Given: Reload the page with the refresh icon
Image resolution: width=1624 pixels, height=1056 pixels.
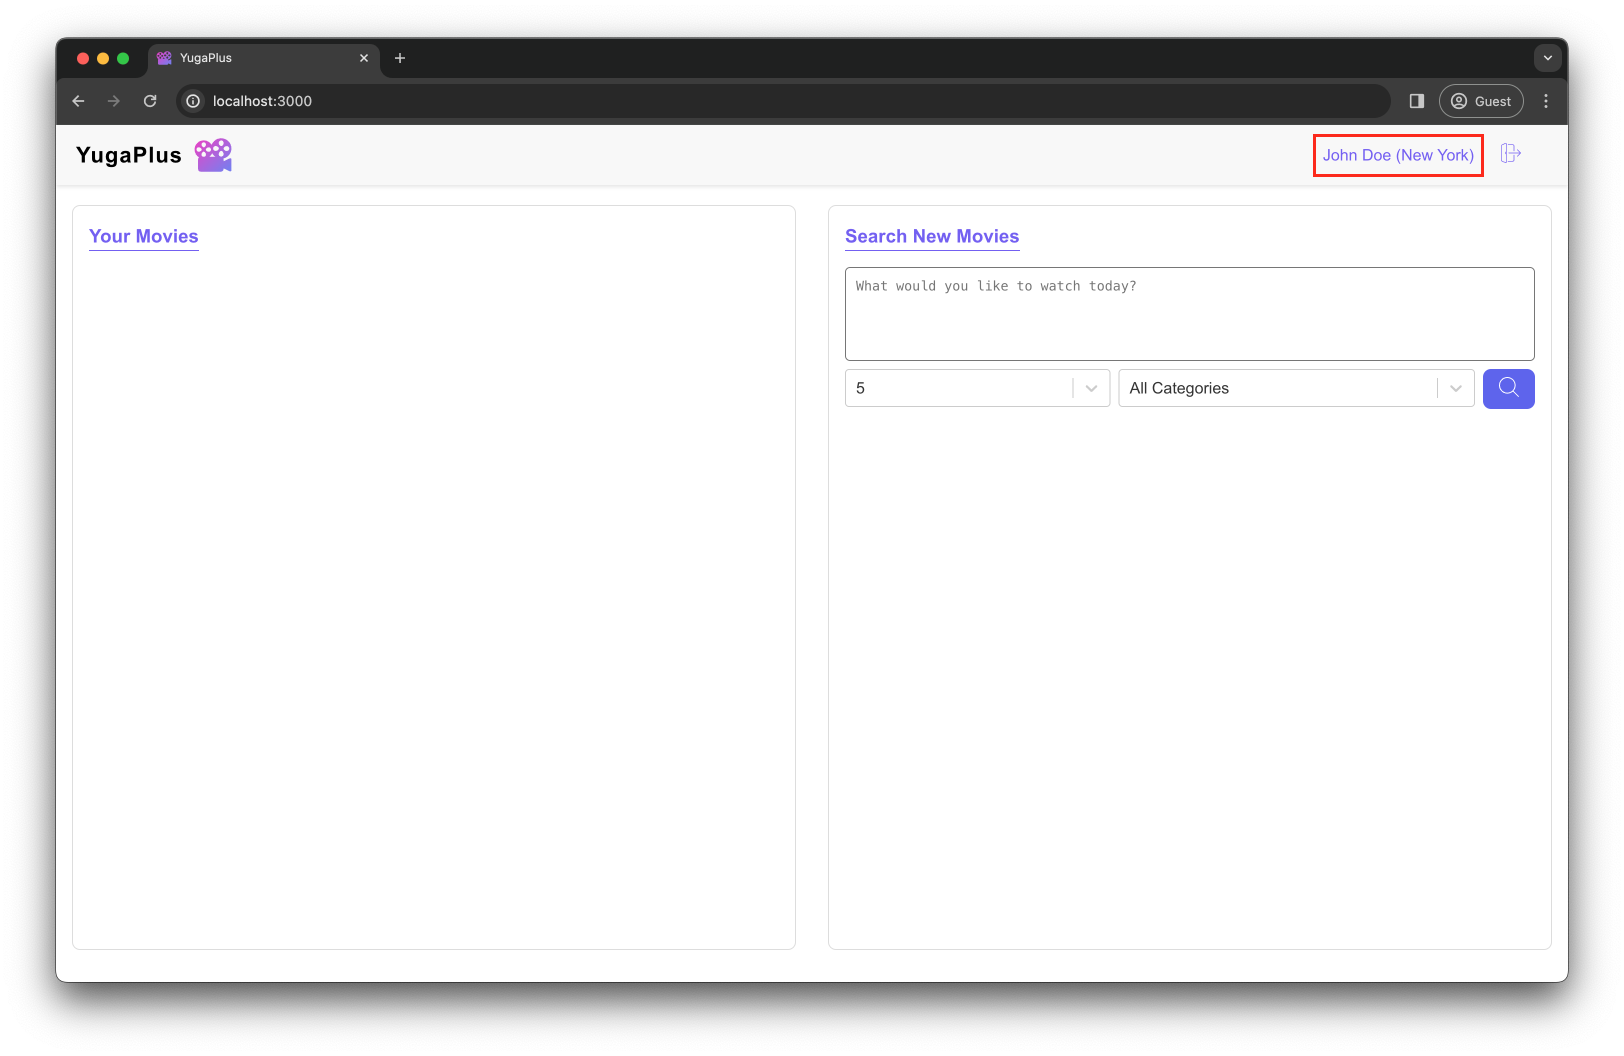Looking at the screenshot, I should (x=150, y=101).
